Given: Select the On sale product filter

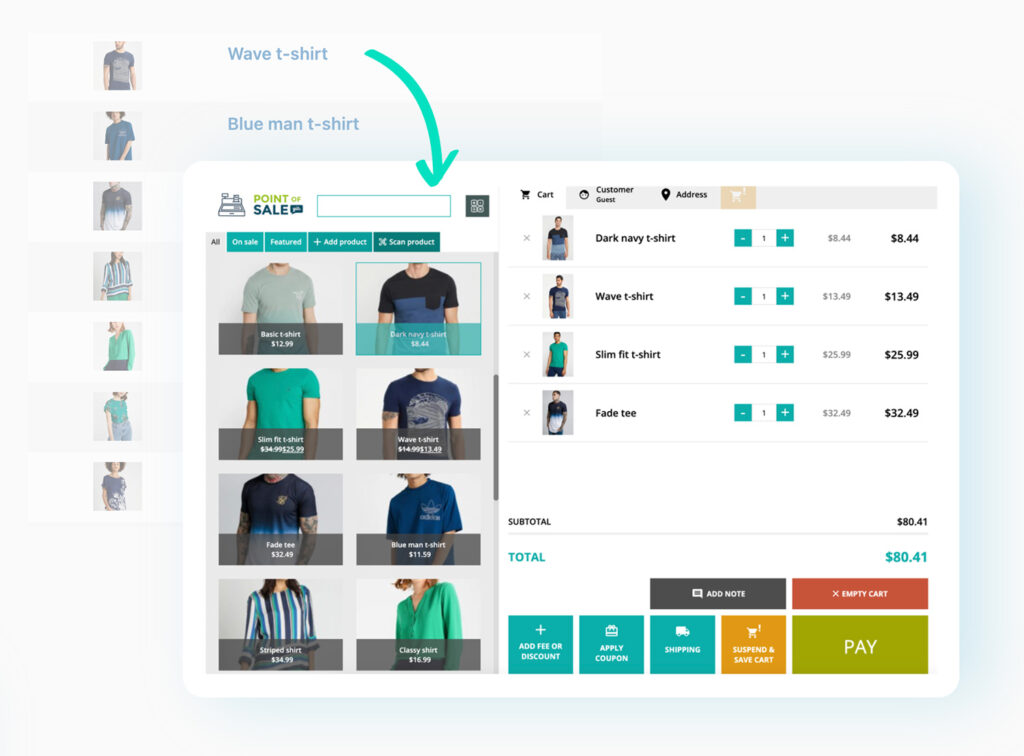Looking at the screenshot, I should coord(244,241).
